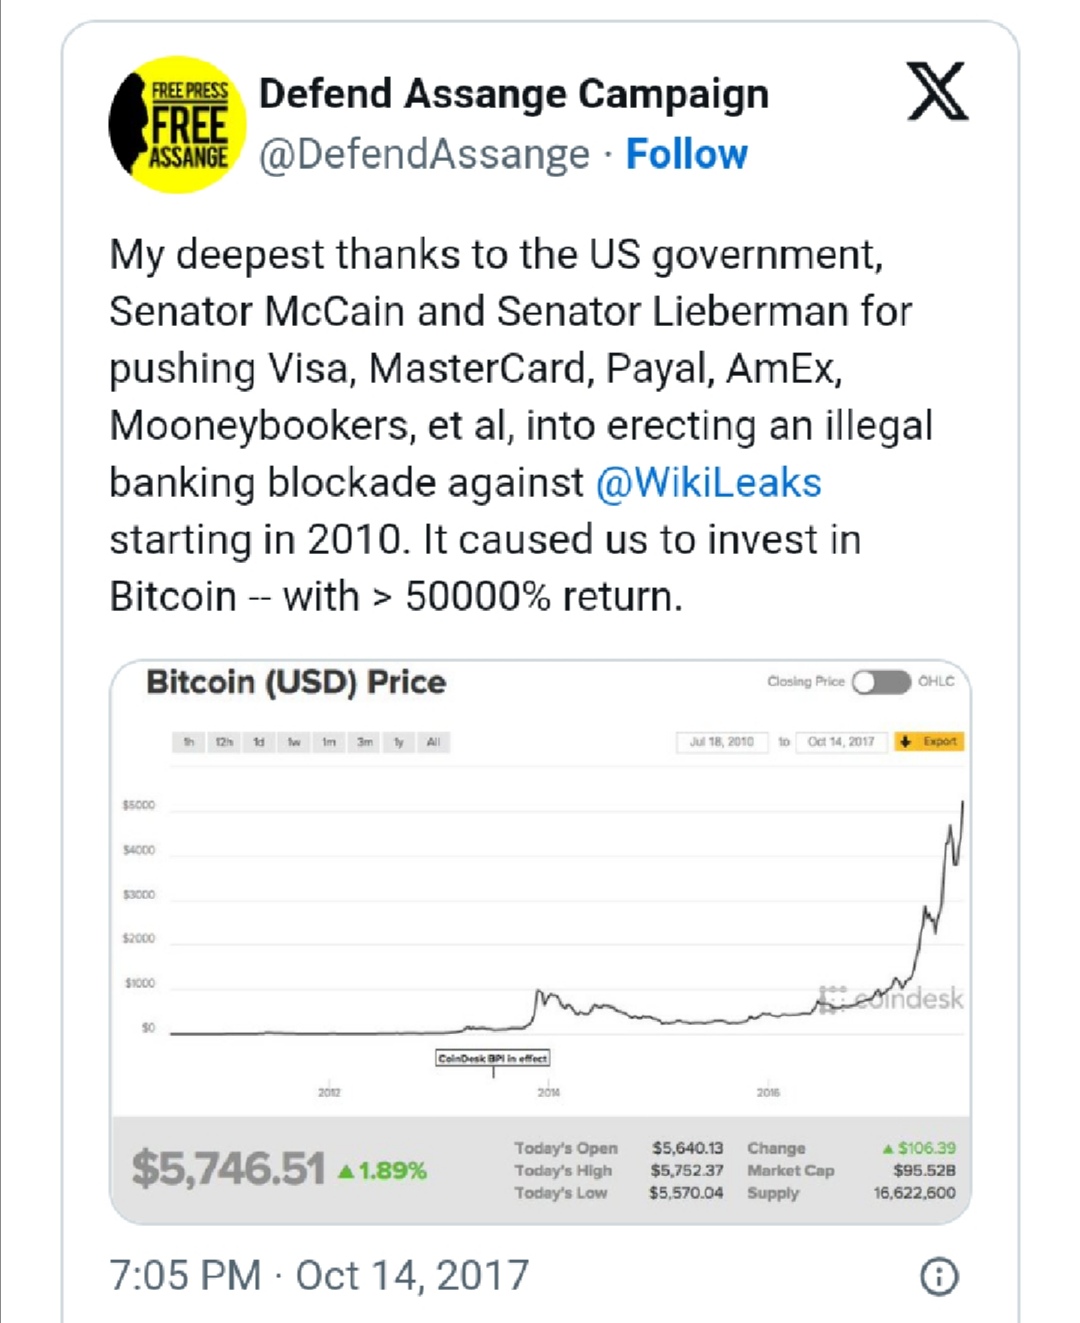Click the Follow link
1080x1323 pixels.
coord(686,155)
